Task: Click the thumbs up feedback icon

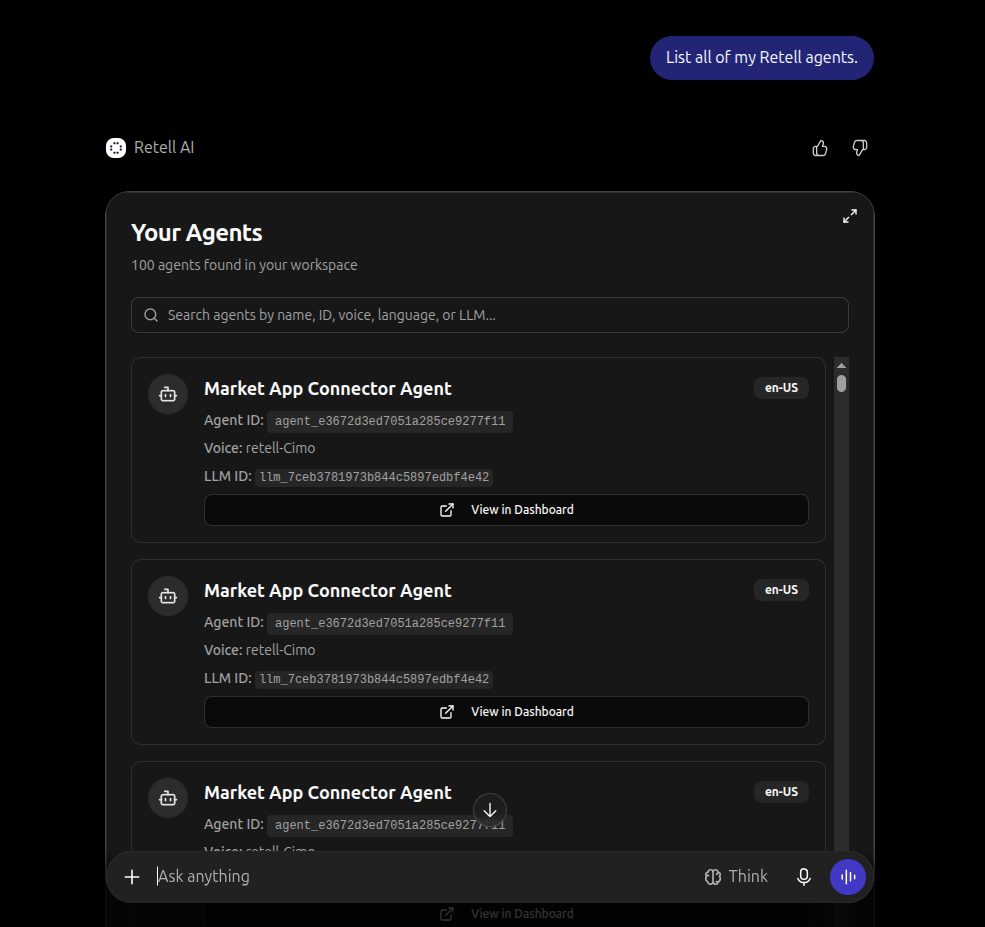Action: pos(820,148)
